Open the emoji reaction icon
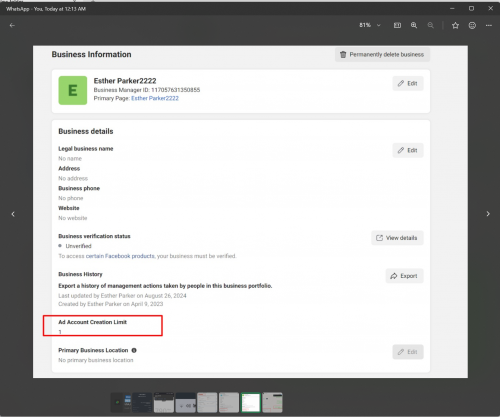Screen dimensions: 500x417 pyautogui.click(x=472, y=25)
